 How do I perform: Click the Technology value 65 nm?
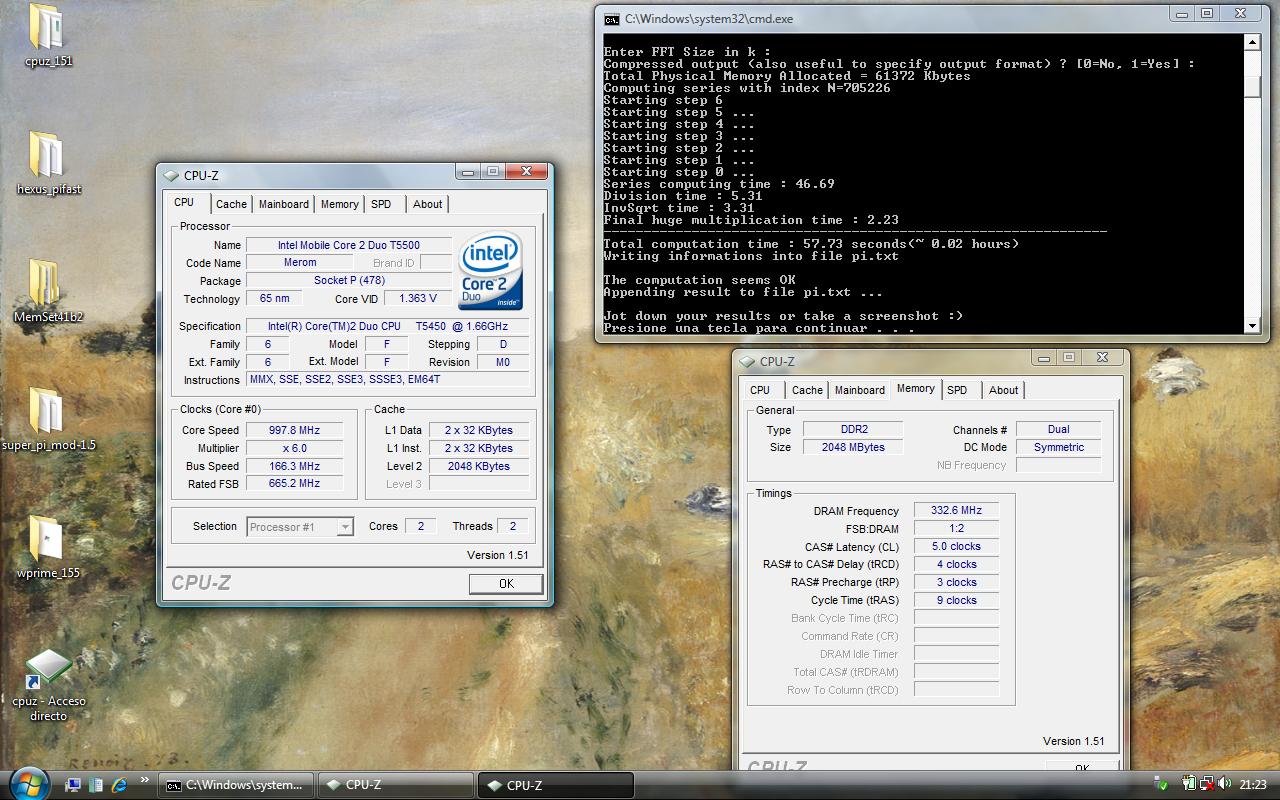point(274,299)
